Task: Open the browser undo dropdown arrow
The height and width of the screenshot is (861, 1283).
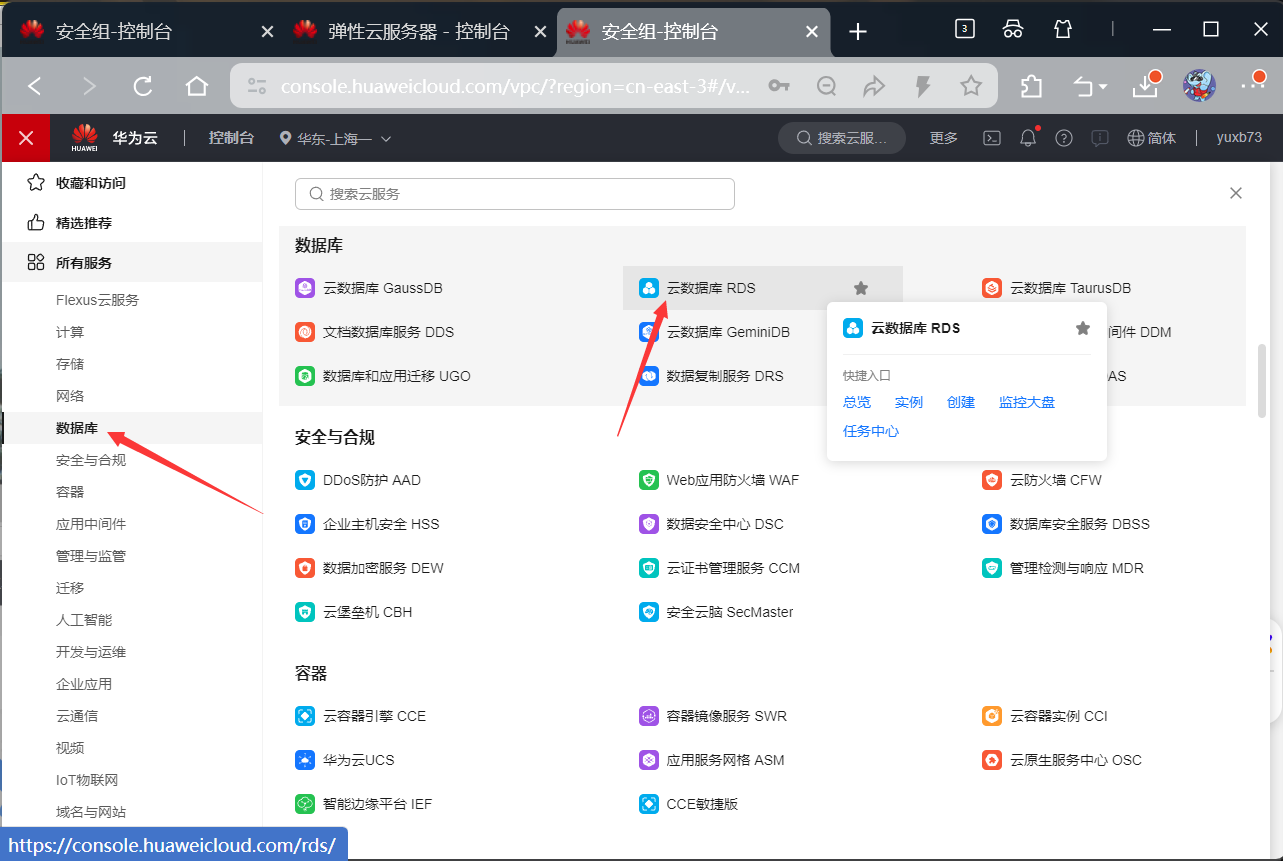Action: 1103,87
